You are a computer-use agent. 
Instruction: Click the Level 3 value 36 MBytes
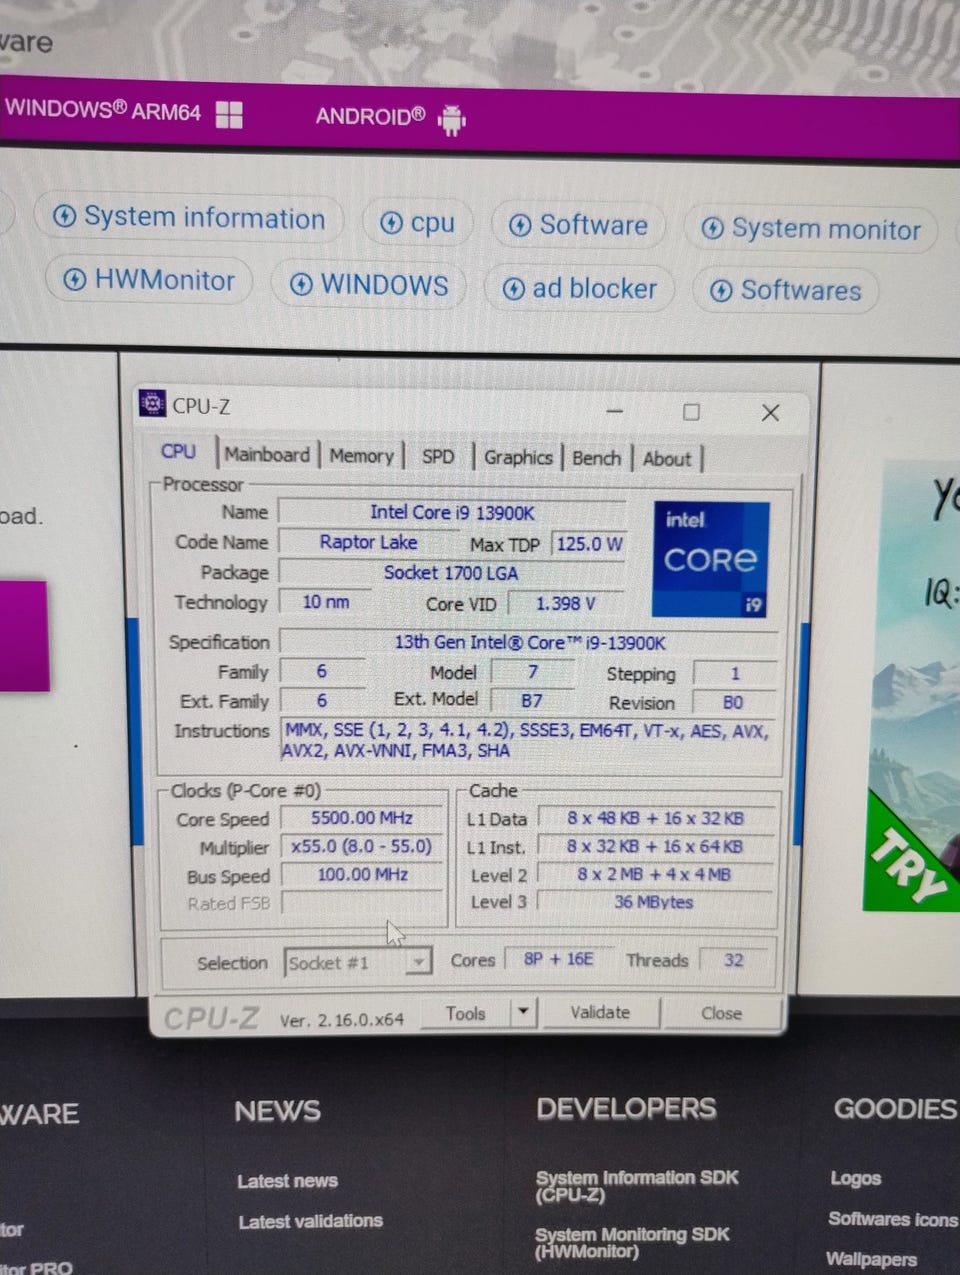(x=656, y=902)
